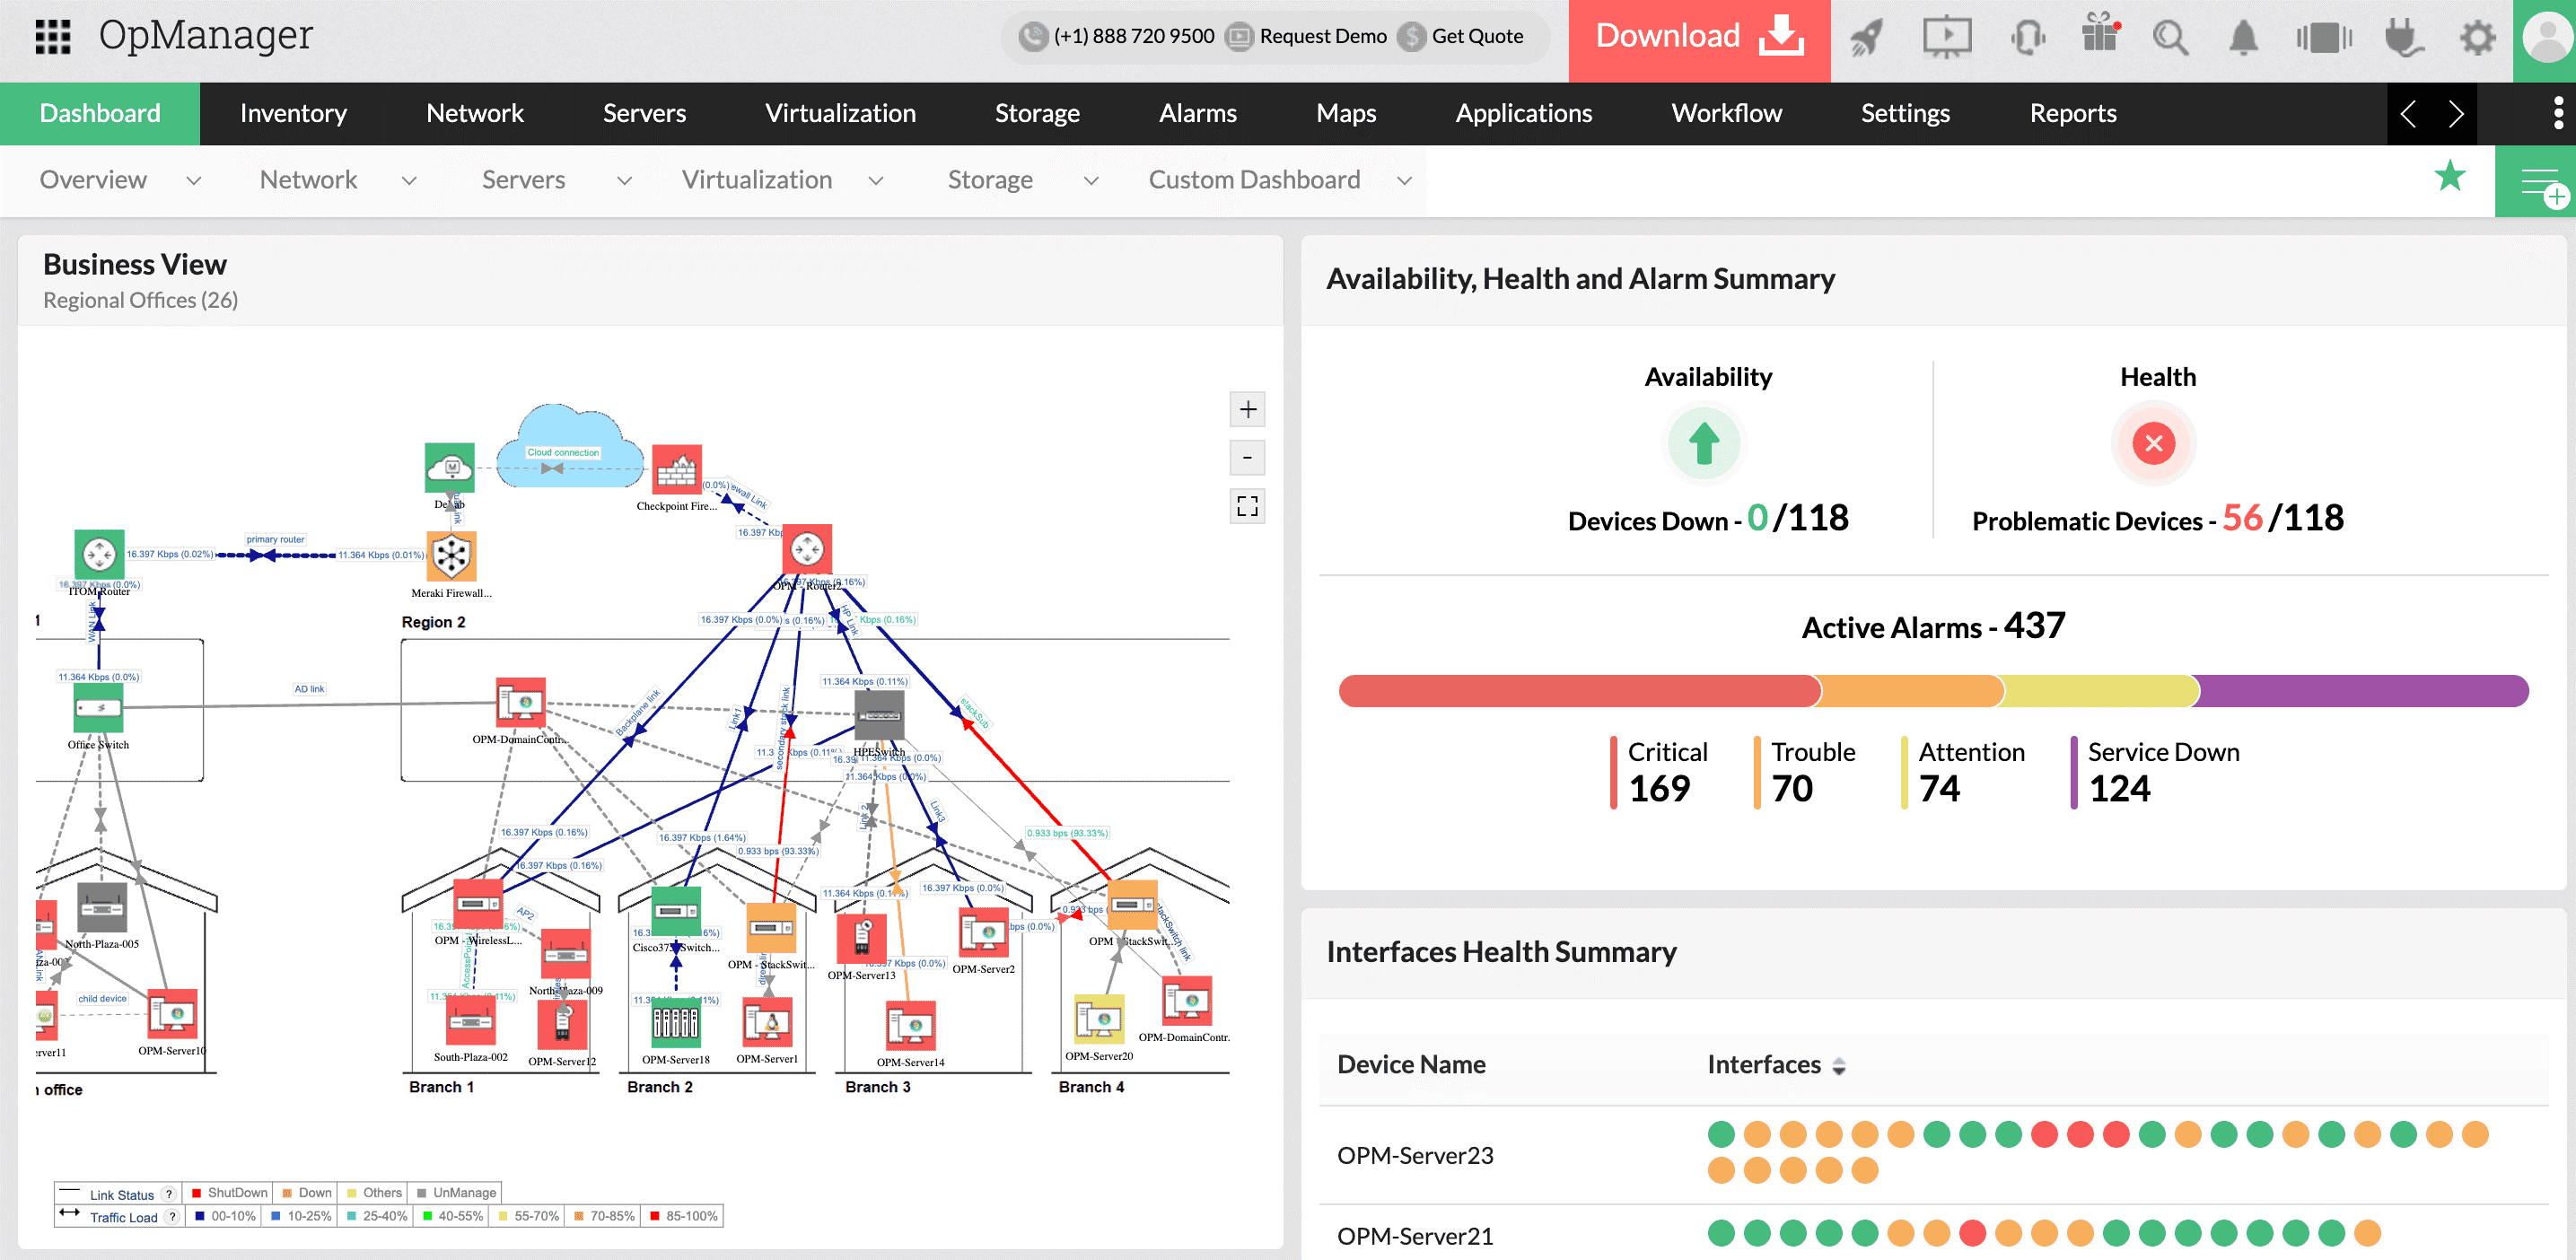Click the rocket getting-started icon
The height and width of the screenshot is (1260, 2576).
(1866, 37)
